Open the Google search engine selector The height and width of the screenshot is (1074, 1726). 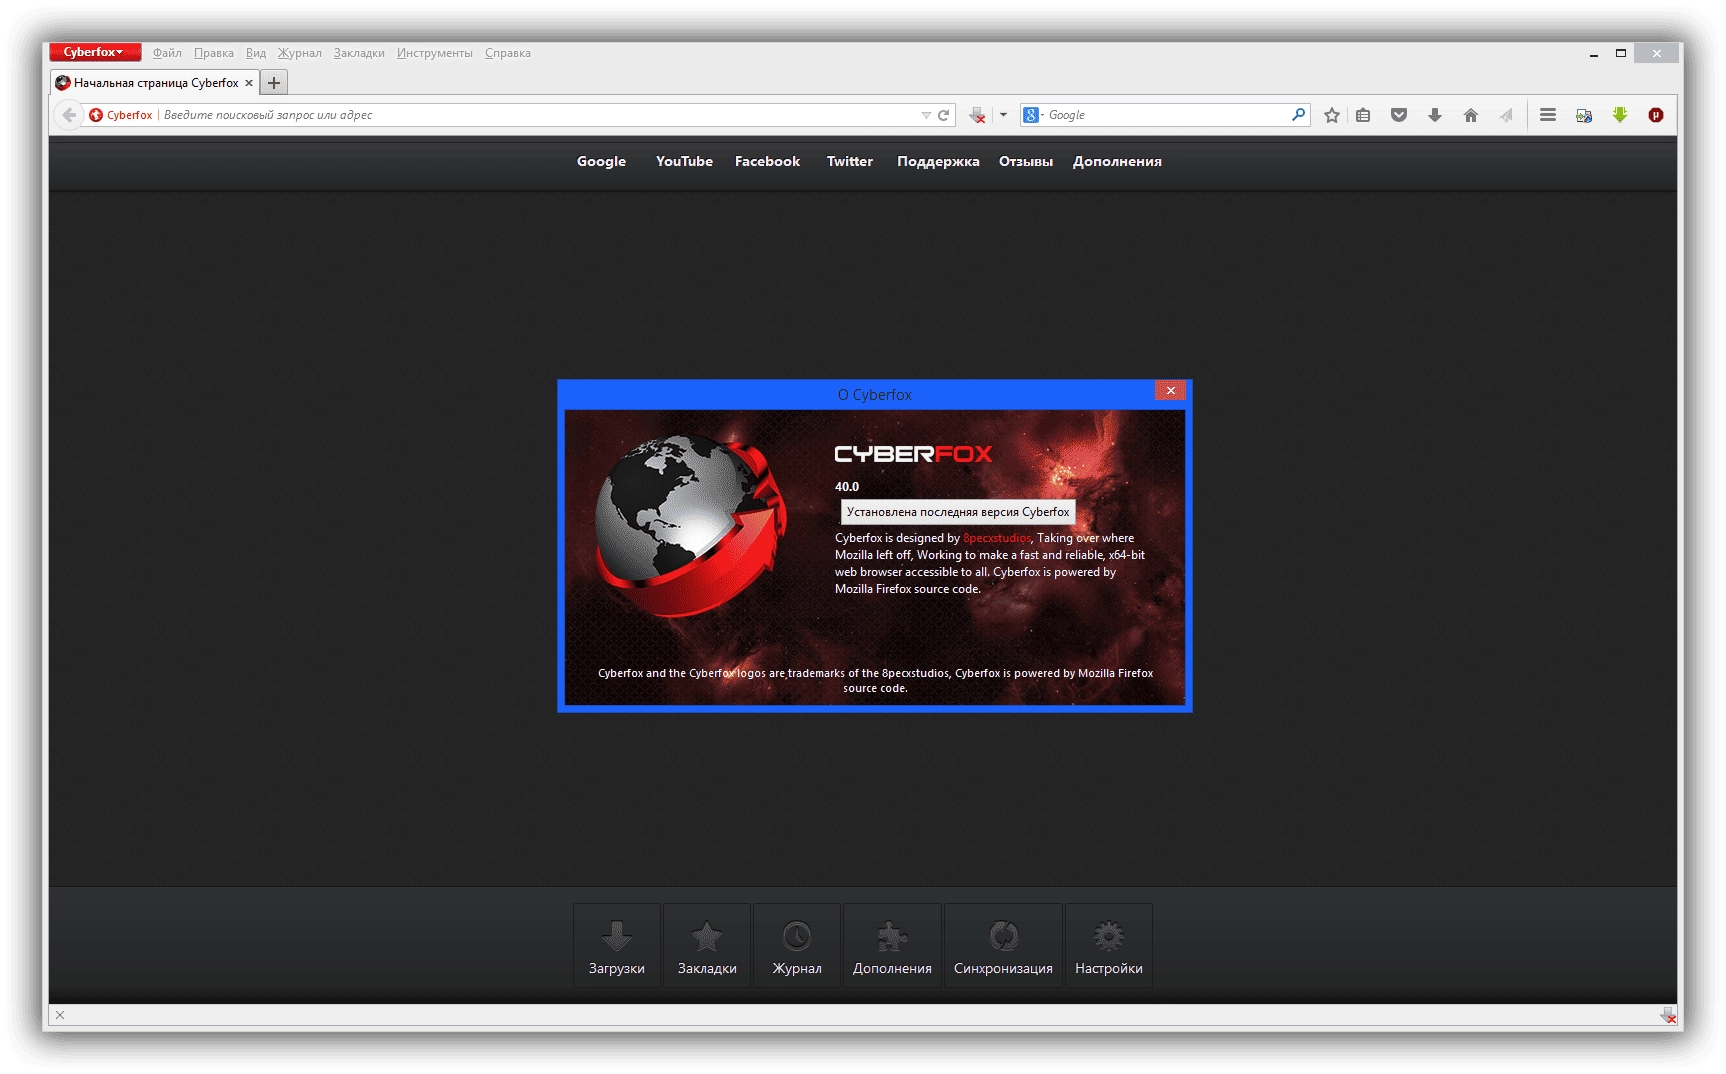tap(1033, 115)
